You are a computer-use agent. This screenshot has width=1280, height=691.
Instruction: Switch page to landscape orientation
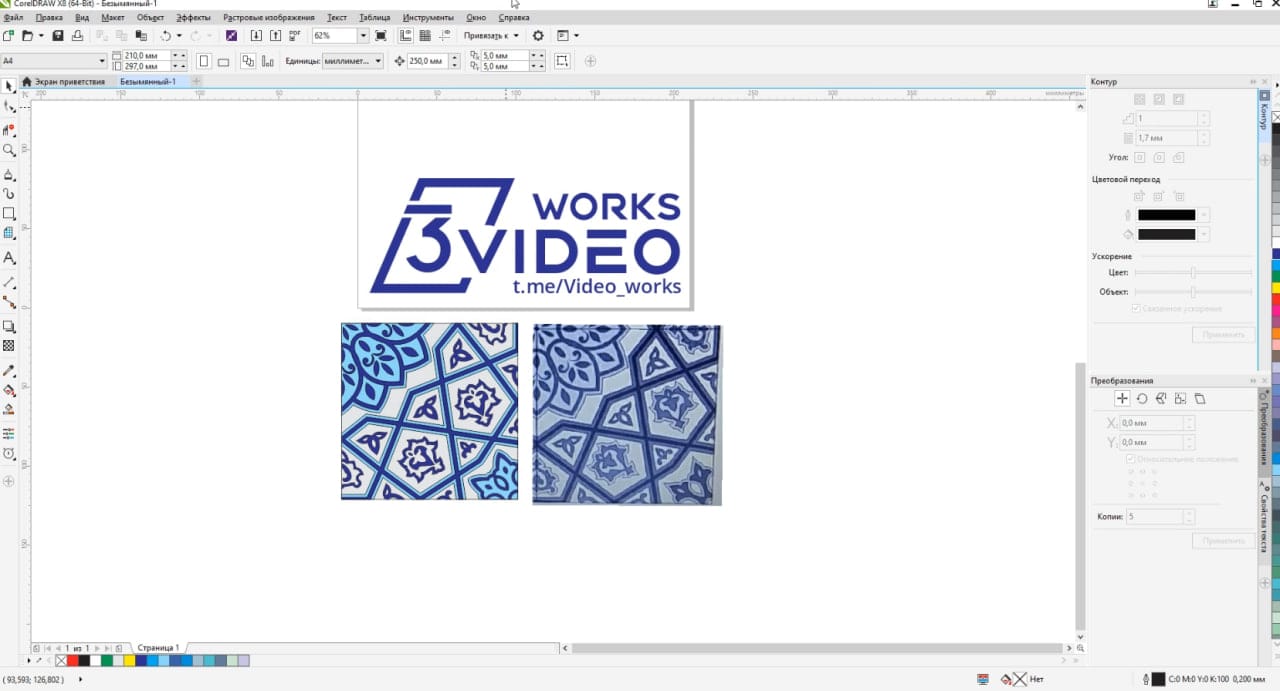point(223,62)
